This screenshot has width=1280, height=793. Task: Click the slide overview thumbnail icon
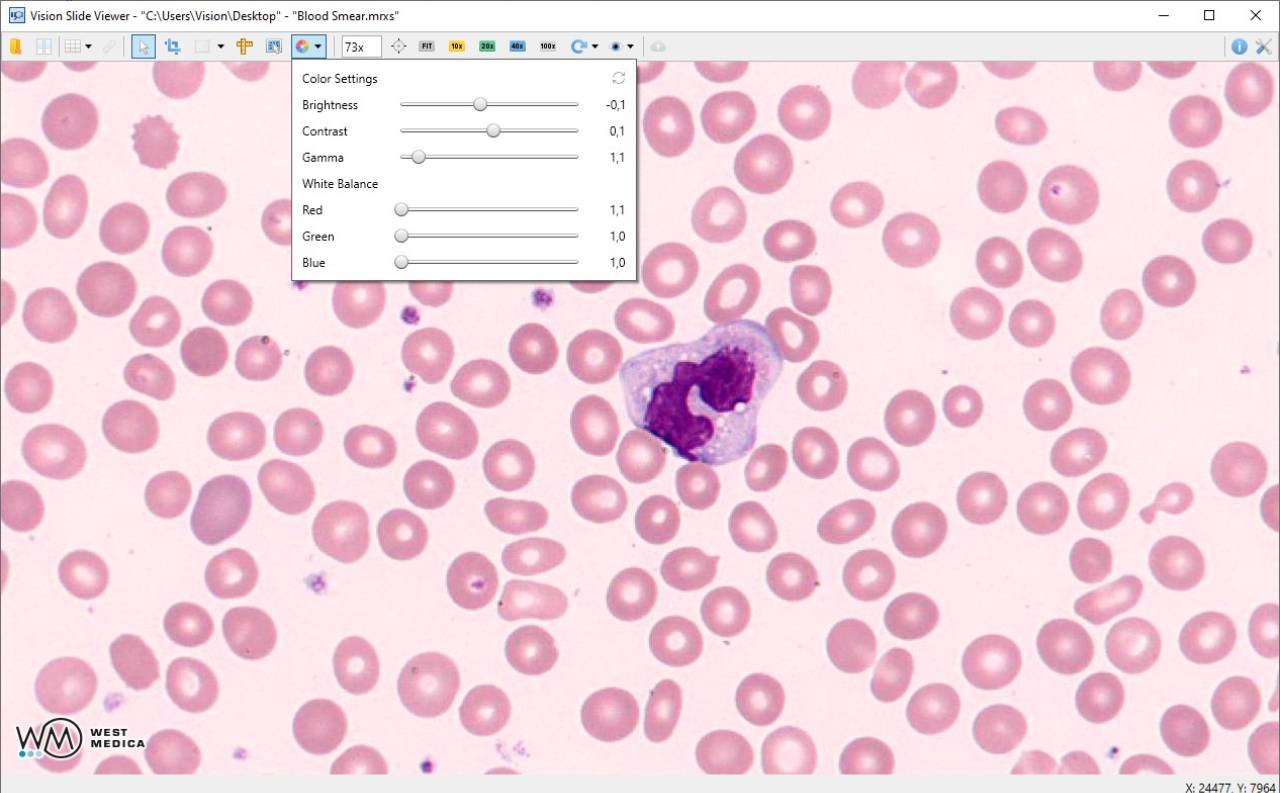tap(273, 46)
